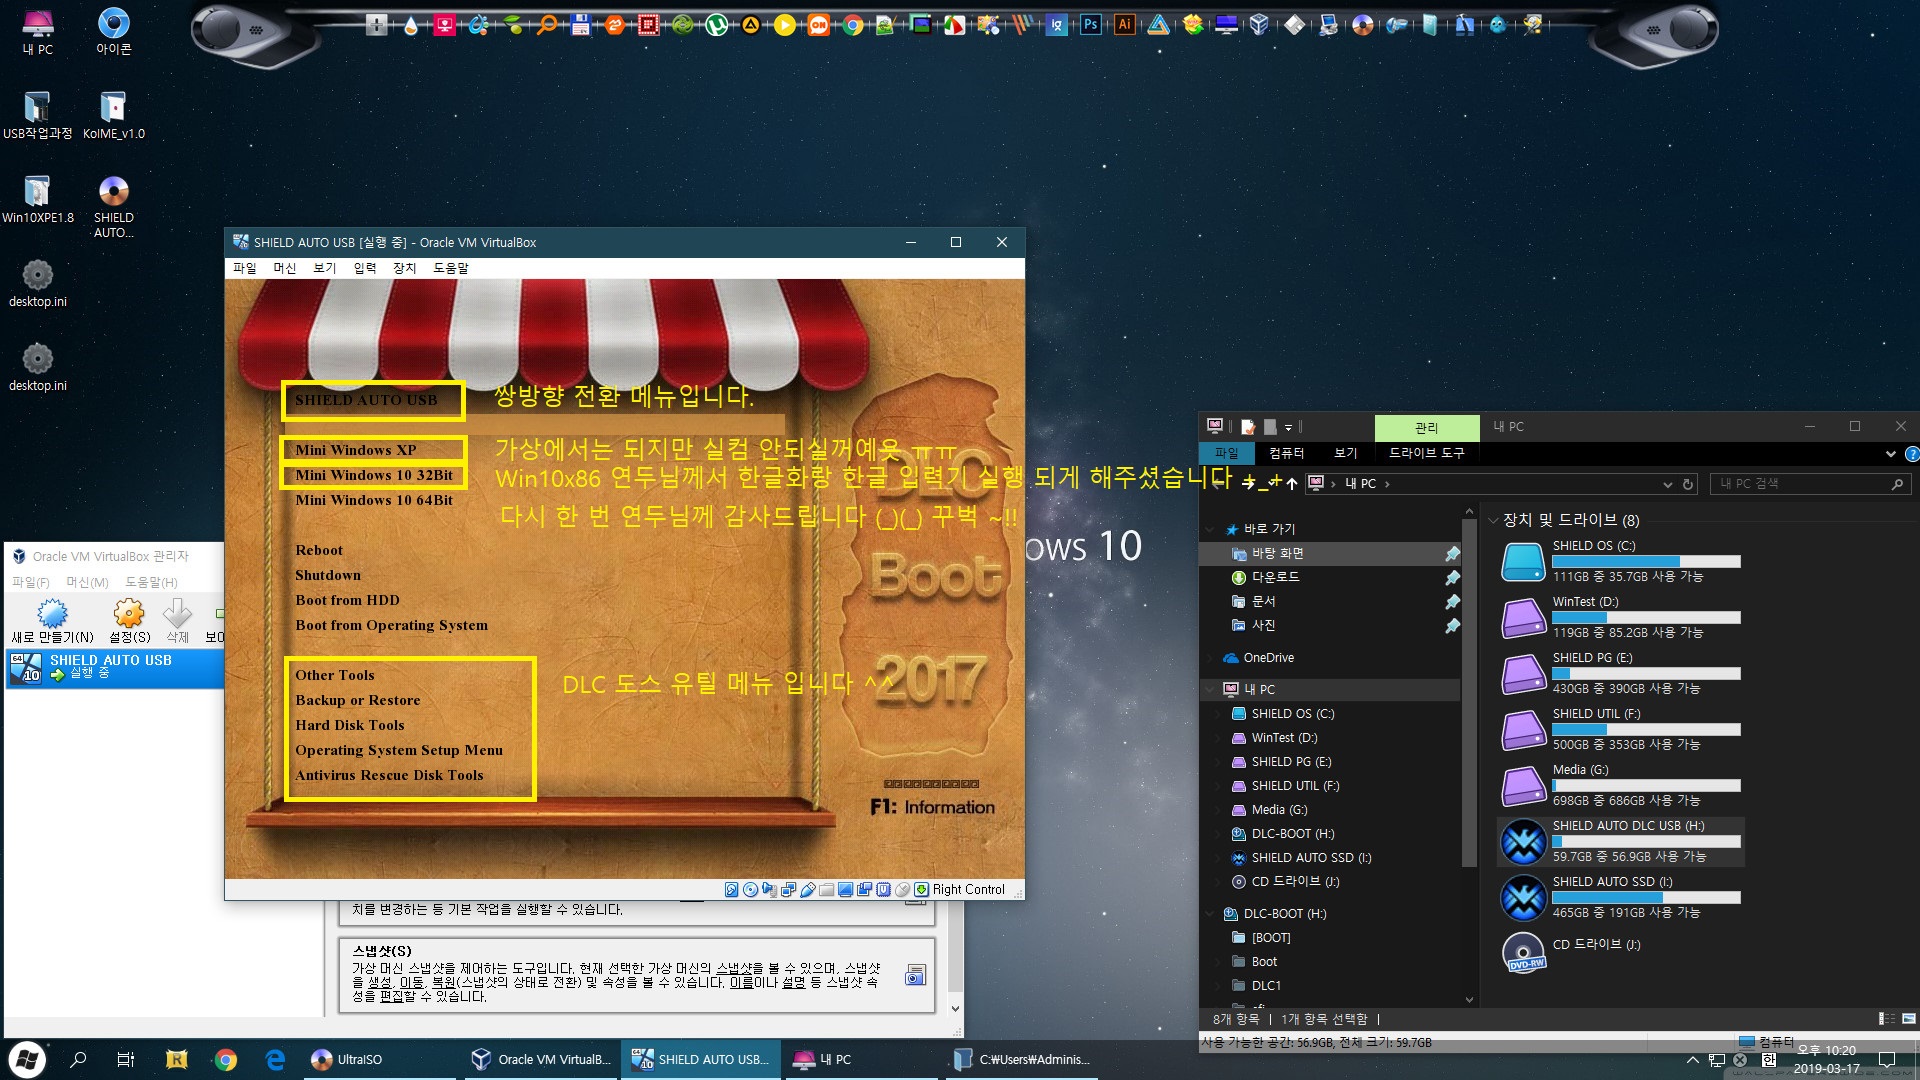Image resolution: width=1920 pixels, height=1080 pixels.
Task: Collapse 내 PC tree node
Action: [1210, 690]
